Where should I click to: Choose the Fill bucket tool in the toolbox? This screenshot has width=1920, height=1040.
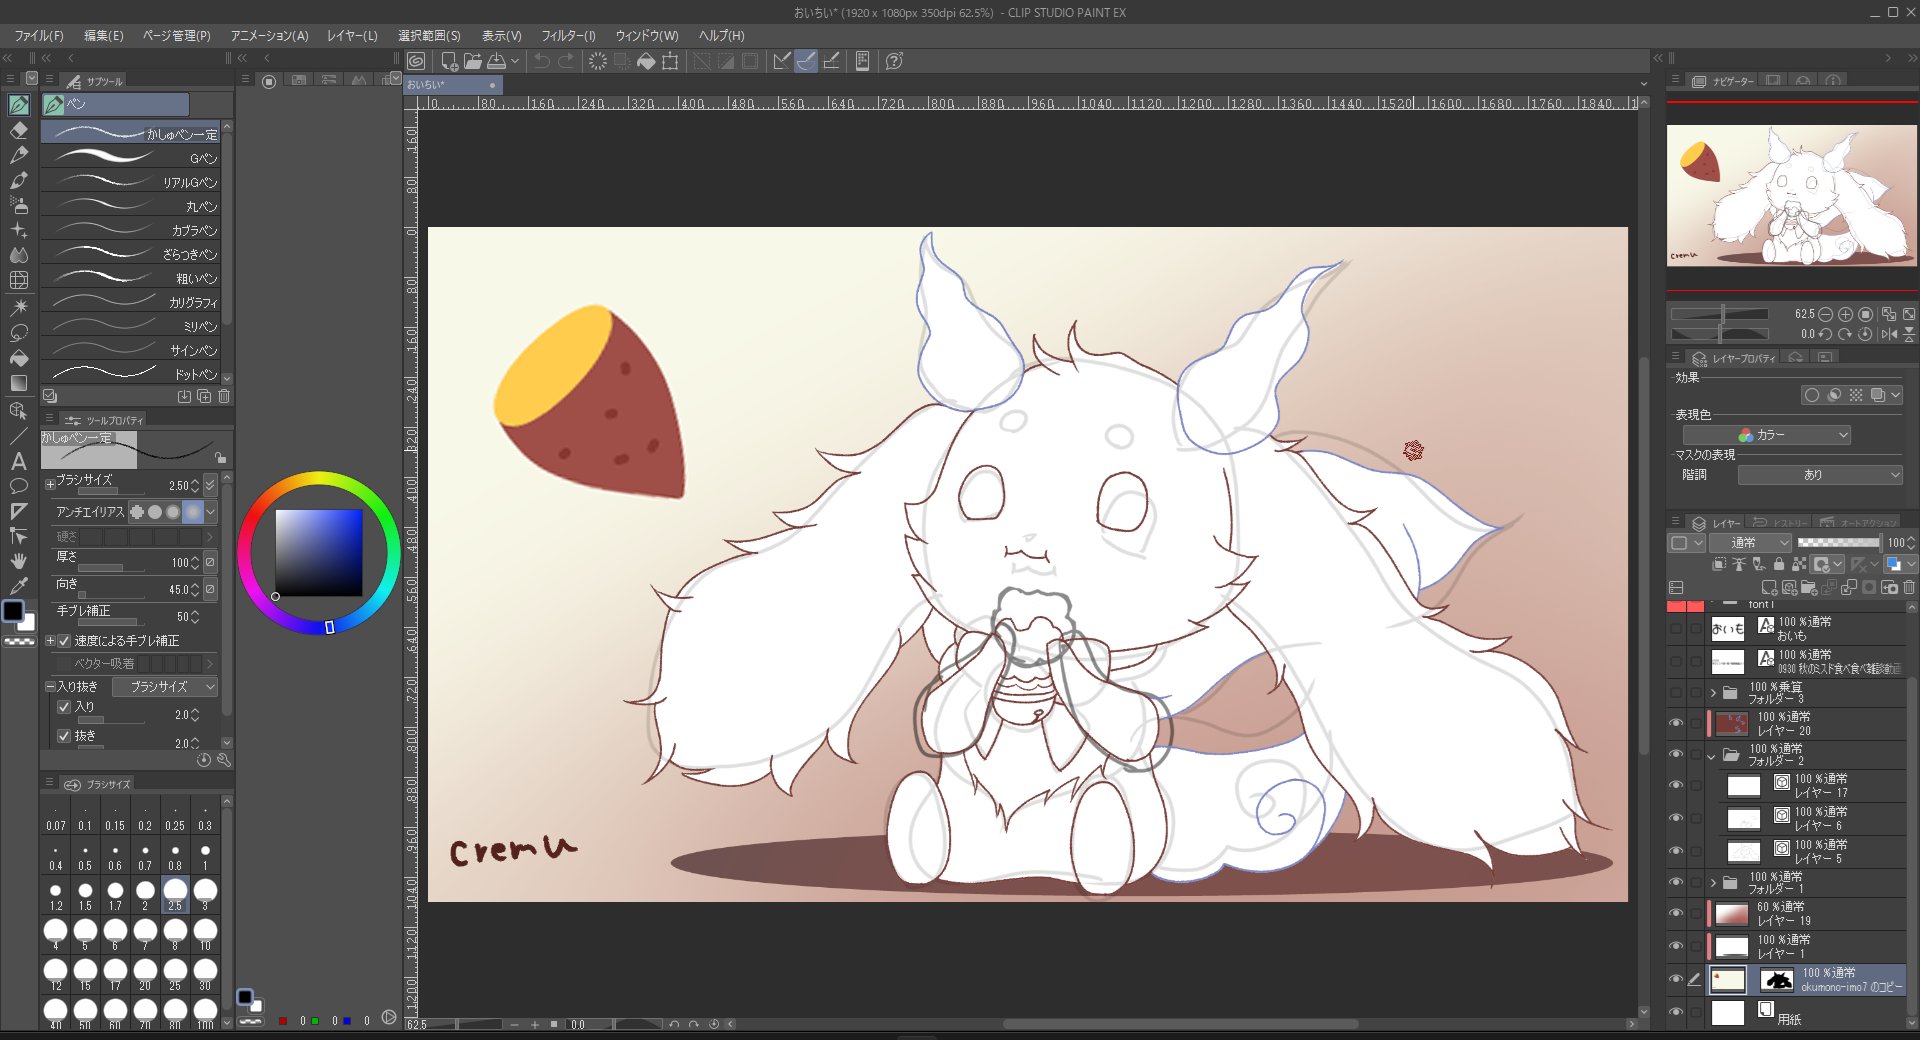click(x=18, y=358)
